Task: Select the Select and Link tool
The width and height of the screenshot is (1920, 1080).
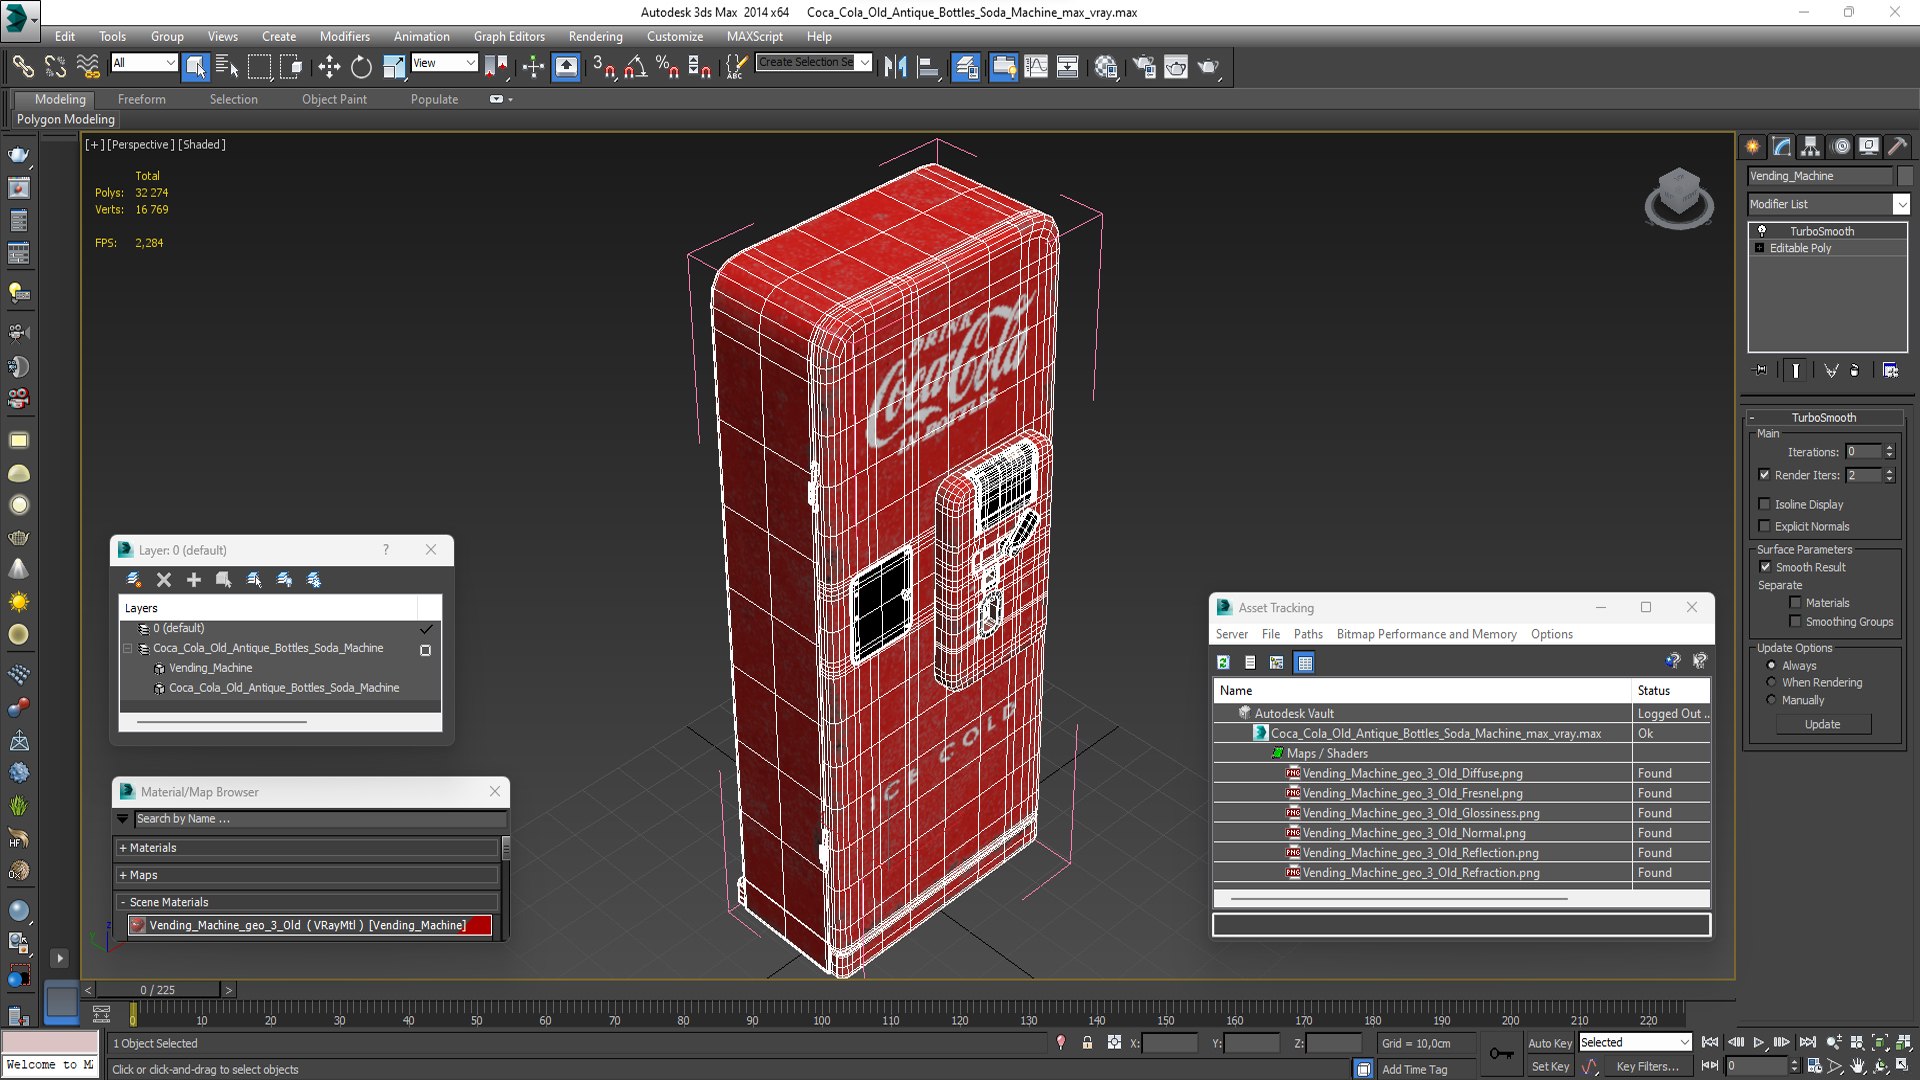Action: tap(22, 67)
